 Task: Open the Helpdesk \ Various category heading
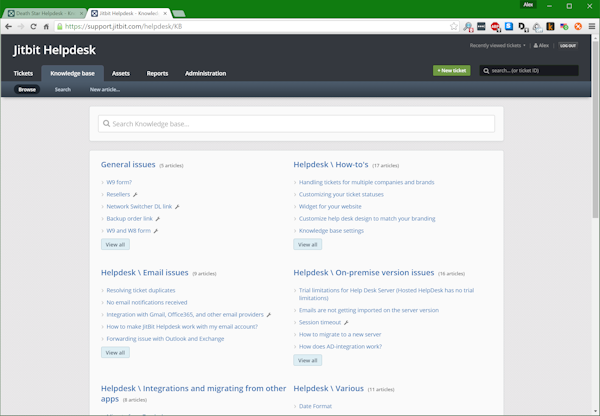click(x=328, y=388)
